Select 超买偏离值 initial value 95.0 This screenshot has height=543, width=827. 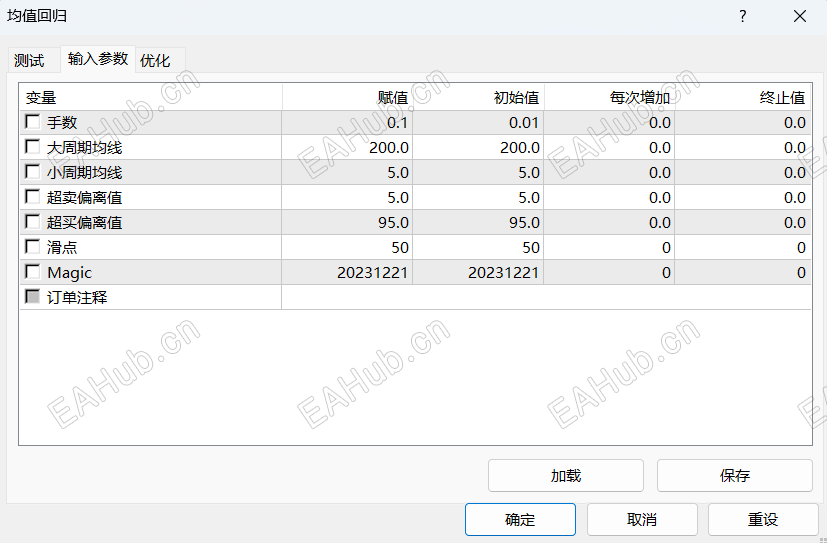(x=478, y=222)
